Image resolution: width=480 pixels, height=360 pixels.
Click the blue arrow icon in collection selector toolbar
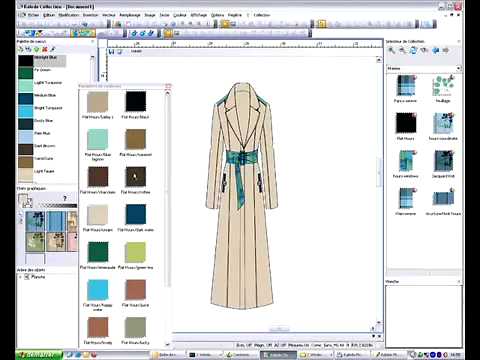click(435, 50)
